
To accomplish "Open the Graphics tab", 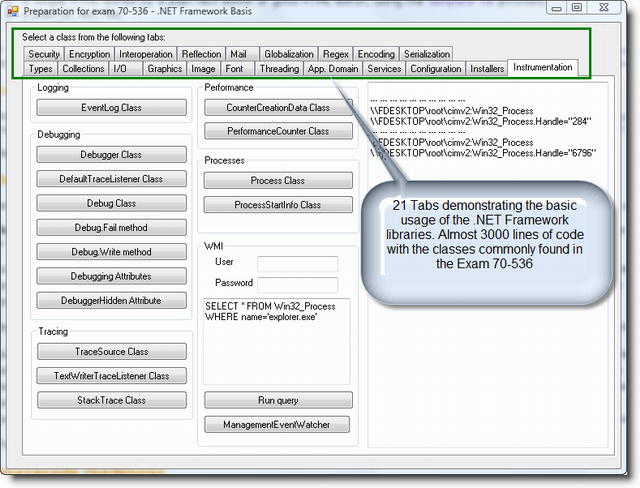I will [x=165, y=69].
